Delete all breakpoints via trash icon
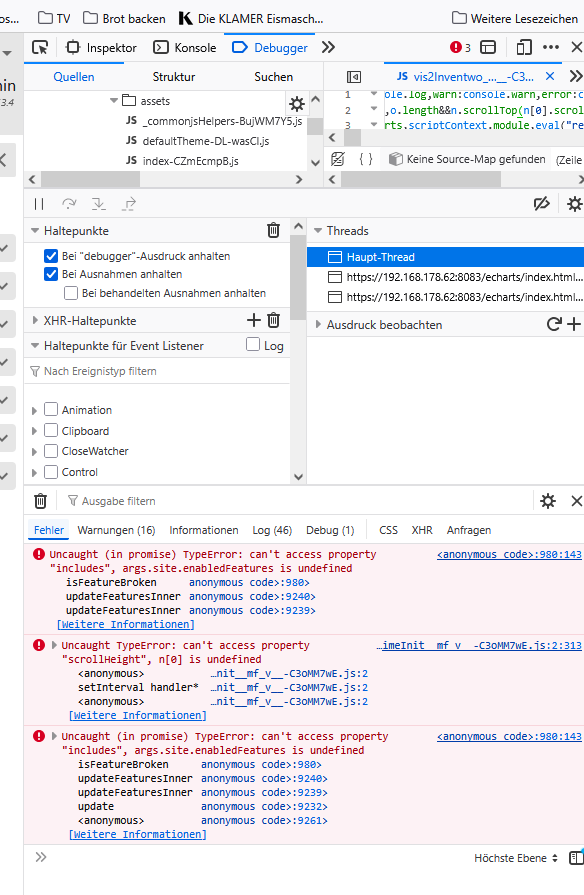The width and height of the screenshot is (584, 895). 273,231
